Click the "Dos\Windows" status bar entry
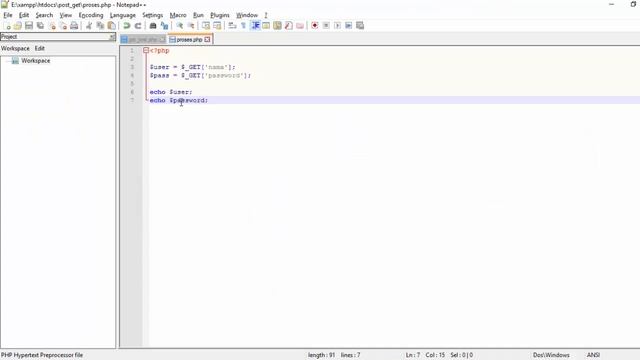The width and height of the screenshot is (640, 360). tap(551, 355)
